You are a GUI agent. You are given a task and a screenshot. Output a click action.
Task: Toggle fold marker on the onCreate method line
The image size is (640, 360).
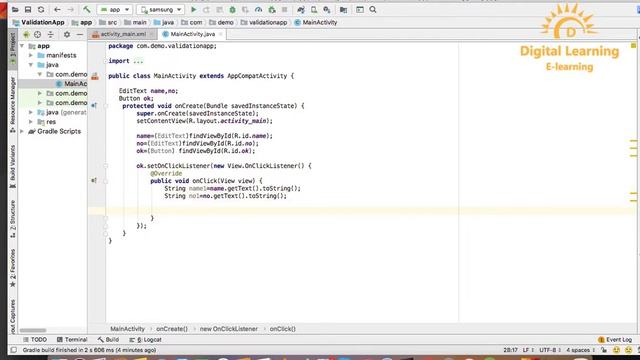(x=106, y=106)
